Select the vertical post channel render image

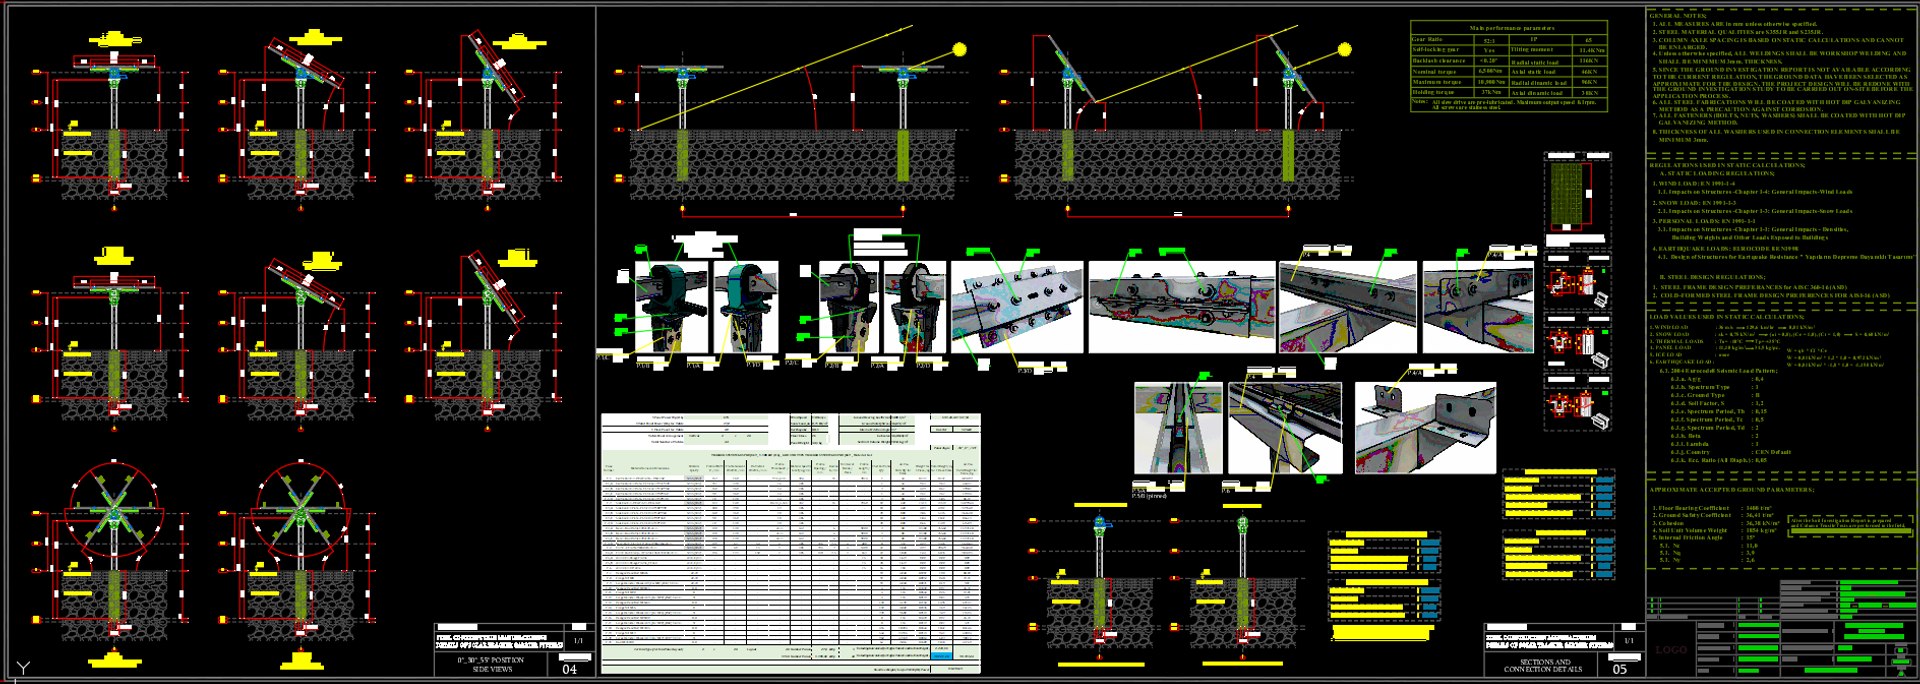(1178, 427)
